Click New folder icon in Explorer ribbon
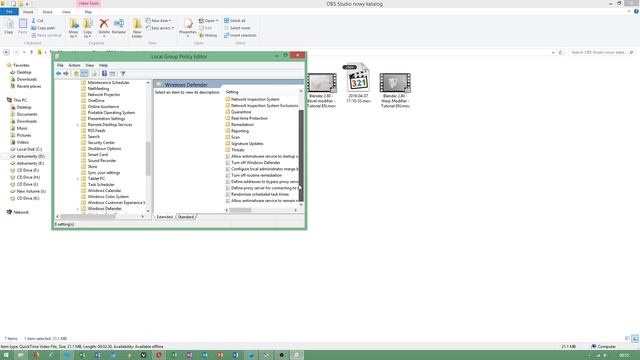Image resolution: width=640 pixels, height=360 pixels. (x=137, y=28)
